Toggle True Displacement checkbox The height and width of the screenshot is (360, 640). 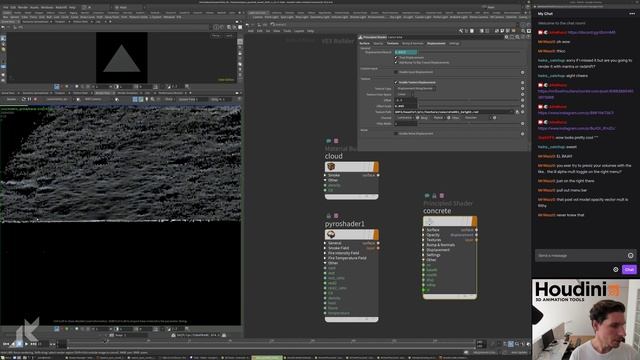(x=396, y=58)
